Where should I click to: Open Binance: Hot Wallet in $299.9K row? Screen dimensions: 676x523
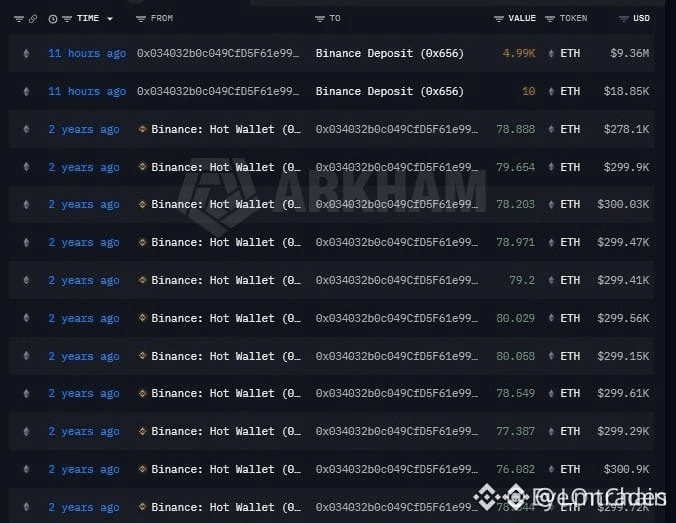click(x=226, y=167)
